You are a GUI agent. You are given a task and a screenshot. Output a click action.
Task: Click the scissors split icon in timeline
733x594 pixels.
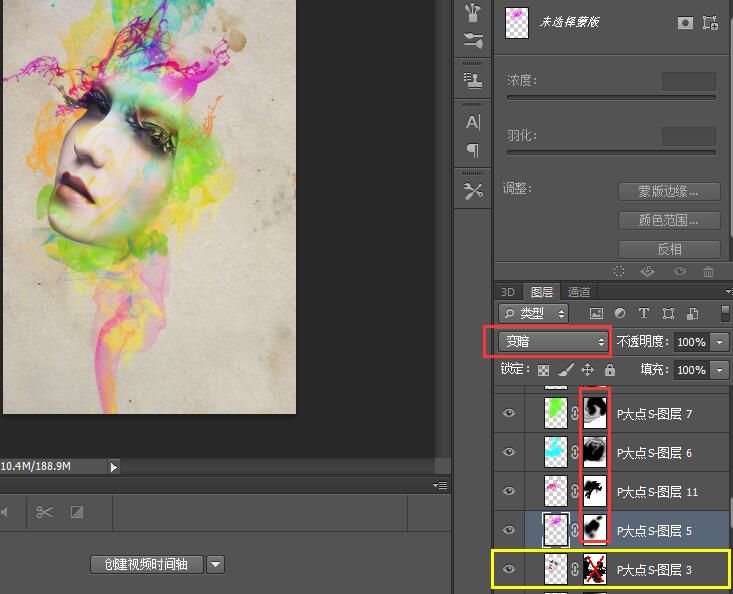click(44, 512)
